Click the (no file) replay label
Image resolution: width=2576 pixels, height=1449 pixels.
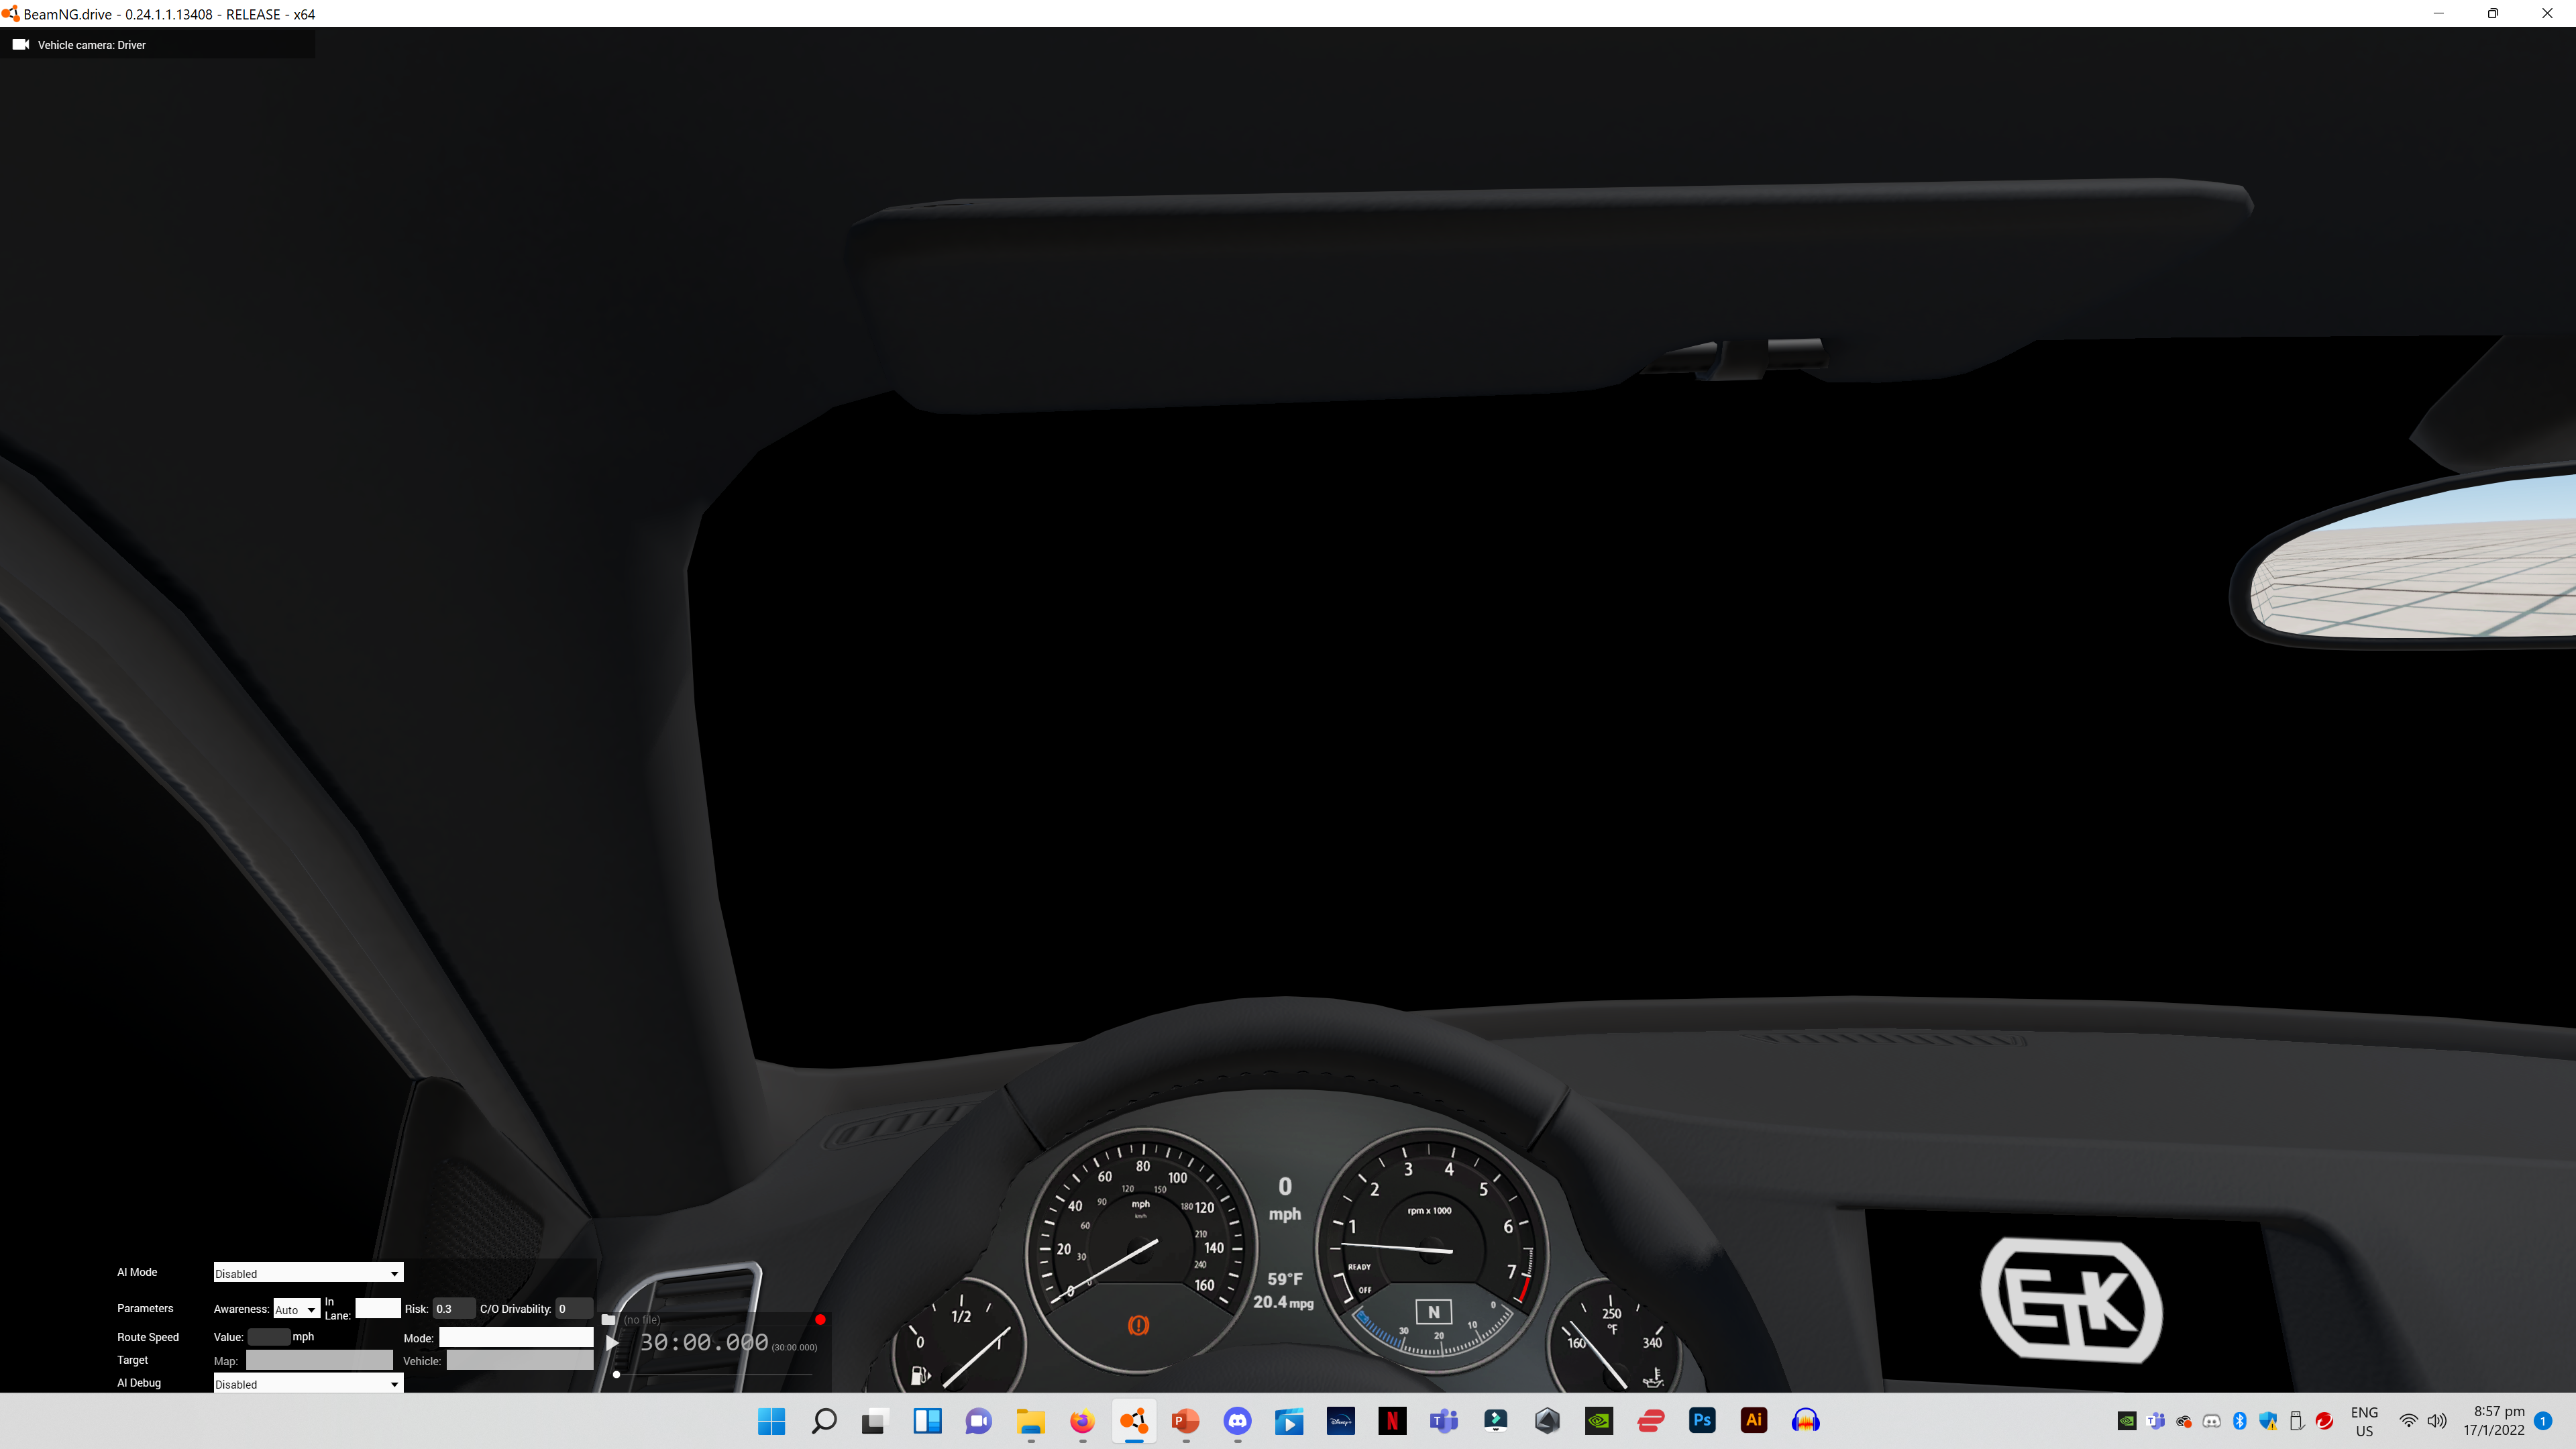coord(642,1320)
